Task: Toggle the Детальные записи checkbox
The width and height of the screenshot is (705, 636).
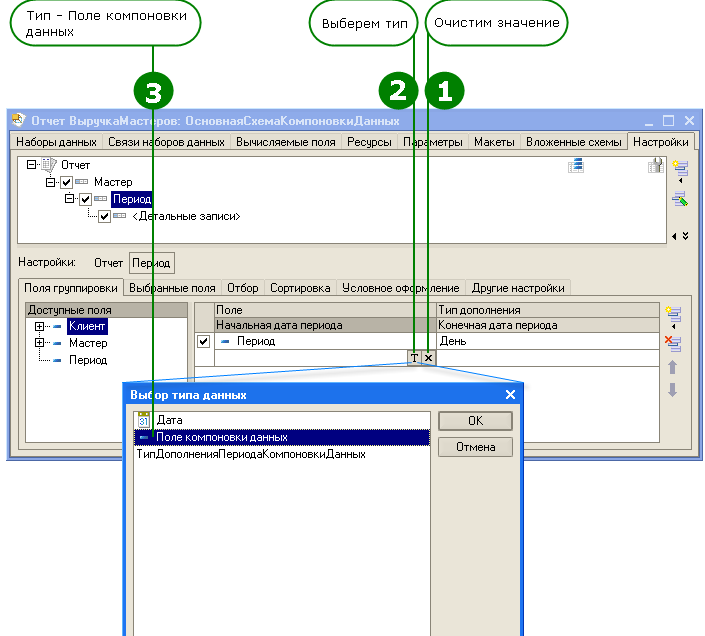Action: pos(104,216)
